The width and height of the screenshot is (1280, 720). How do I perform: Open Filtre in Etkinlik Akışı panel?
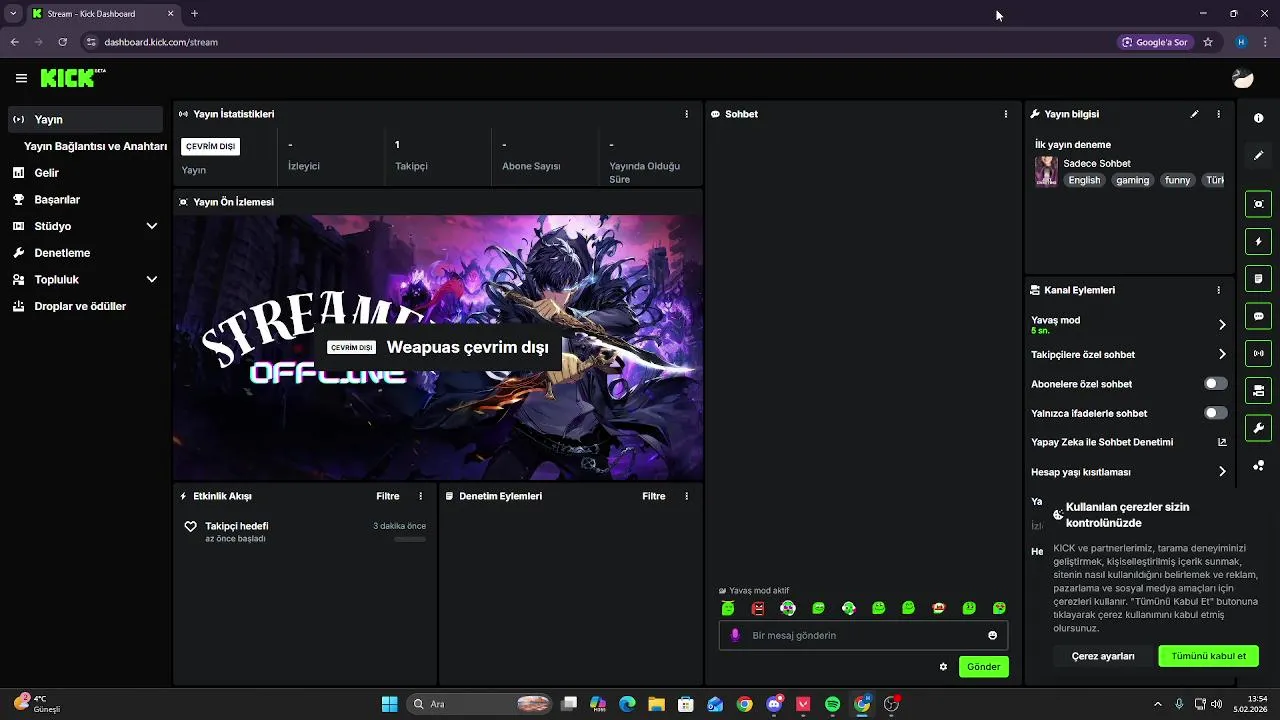(388, 496)
